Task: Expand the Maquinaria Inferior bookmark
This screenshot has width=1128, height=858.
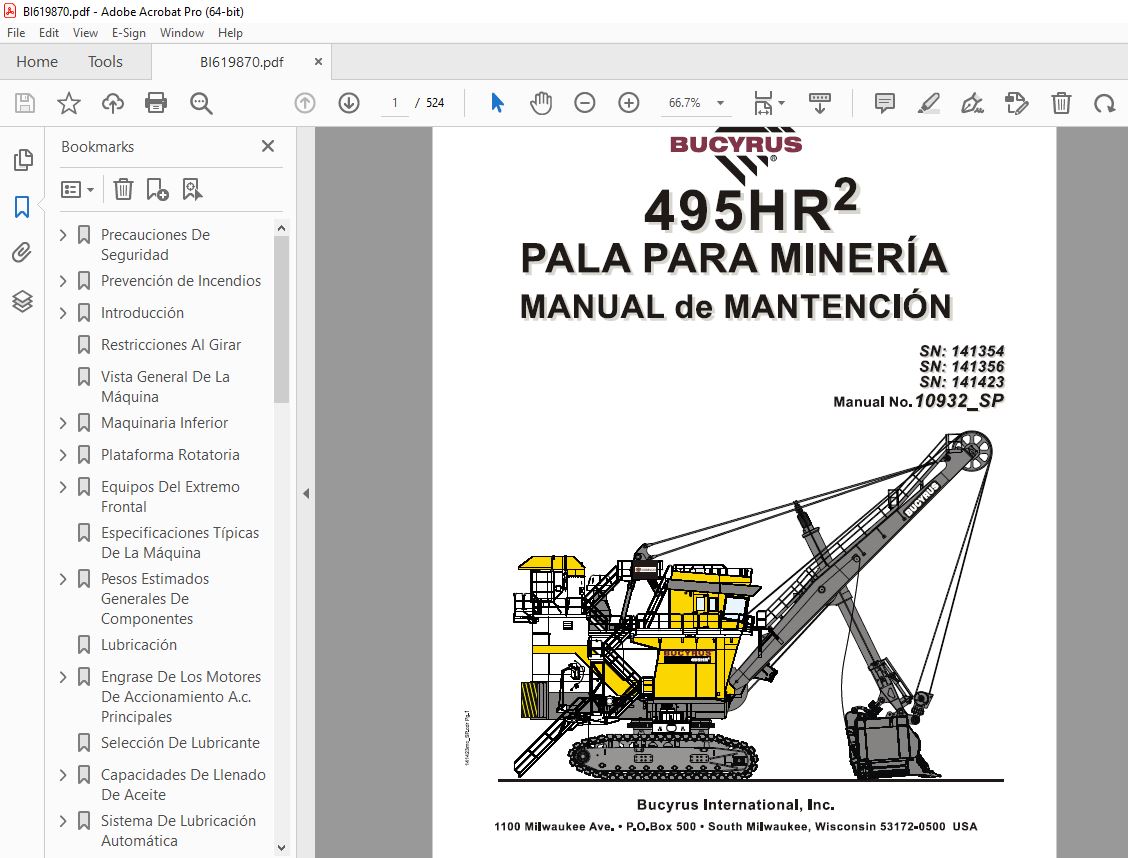Action: (x=63, y=423)
